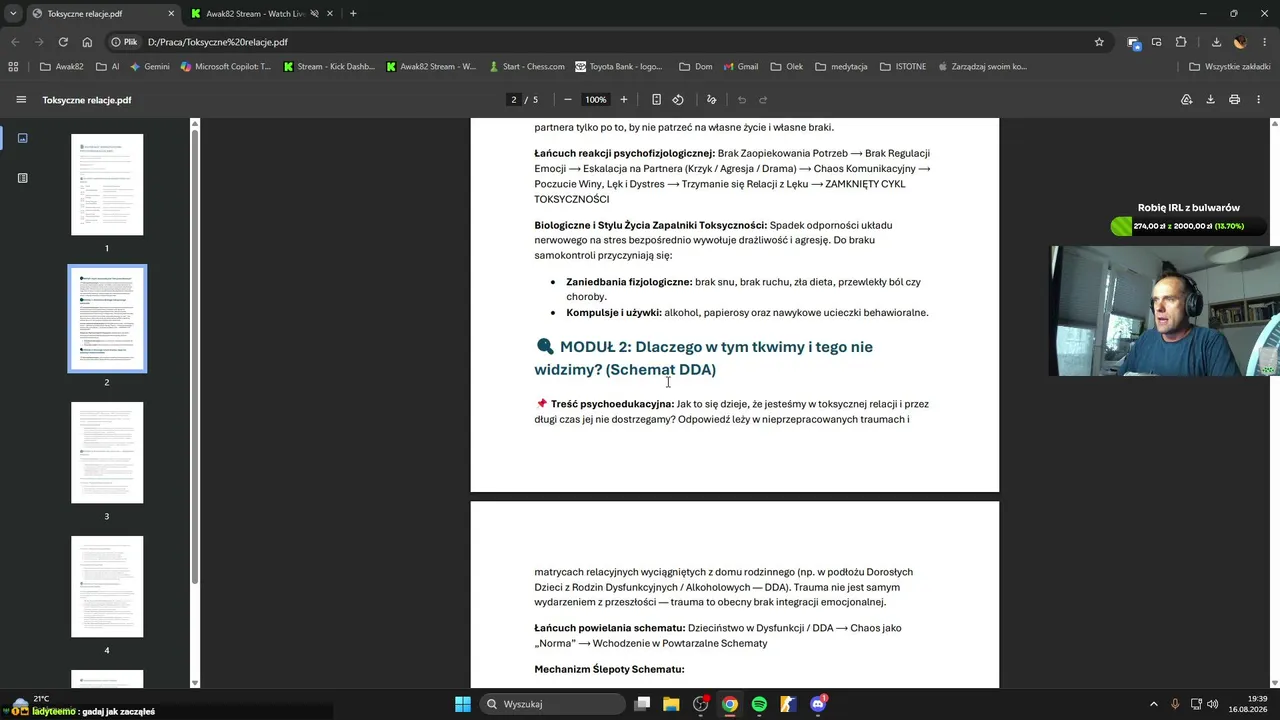Open the medytacja bookmark folder
The image size is (1280, 720).
[841, 67]
